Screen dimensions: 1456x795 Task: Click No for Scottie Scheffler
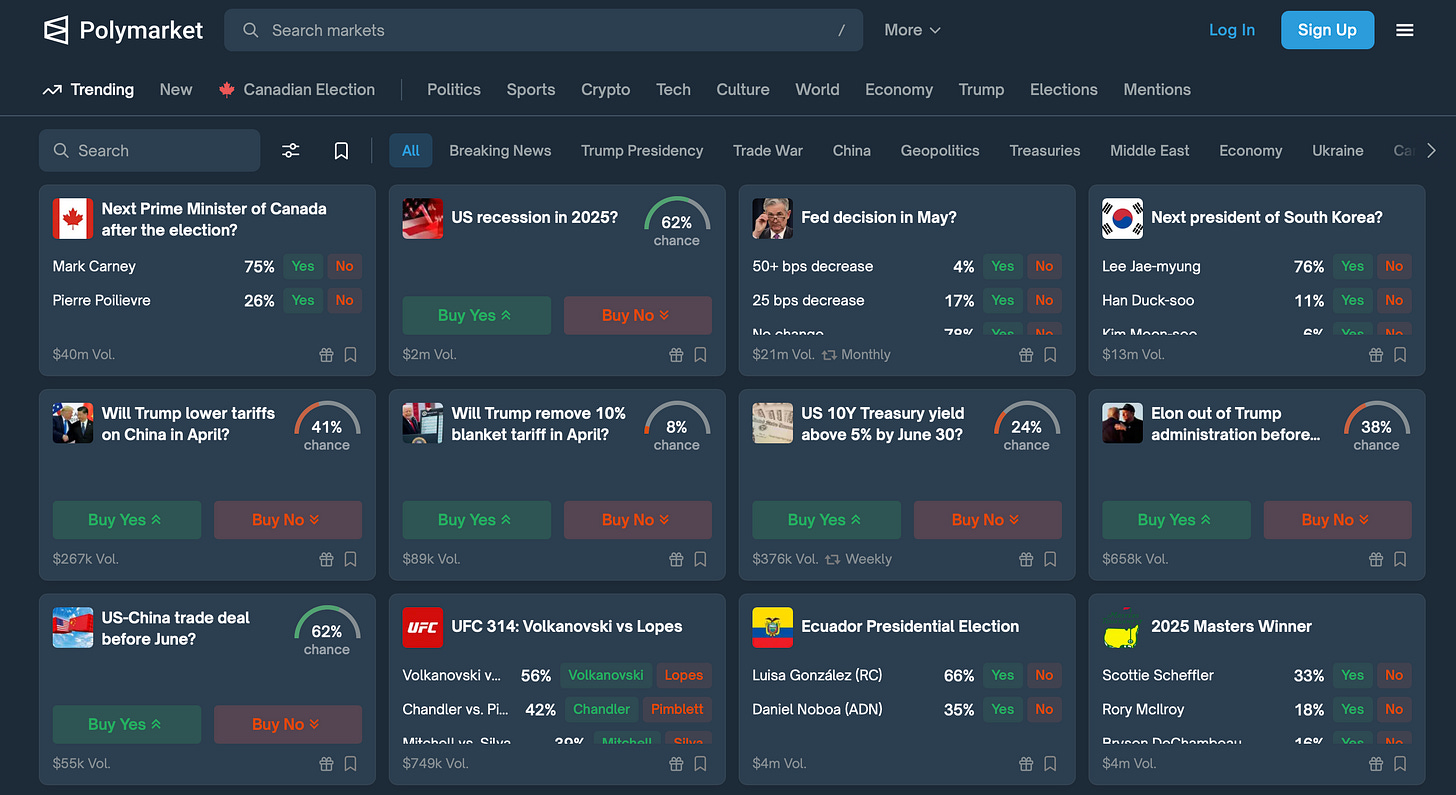(1394, 675)
